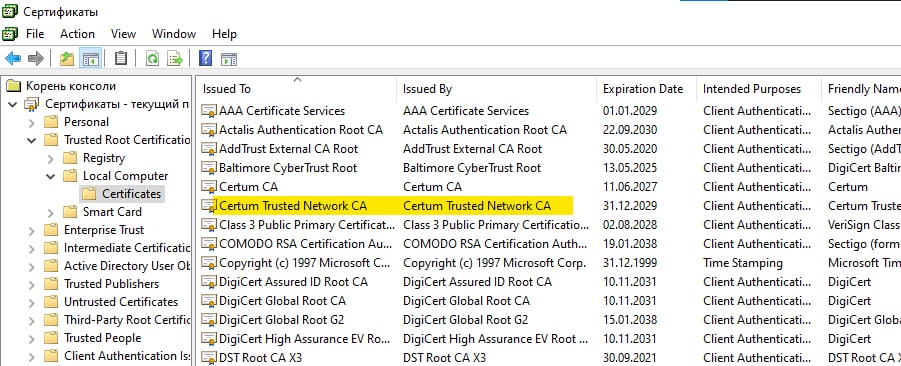The height and width of the screenshot is (366, 901).
Task: Click the Up one level folder icon
Action: [x=67, y=58]
